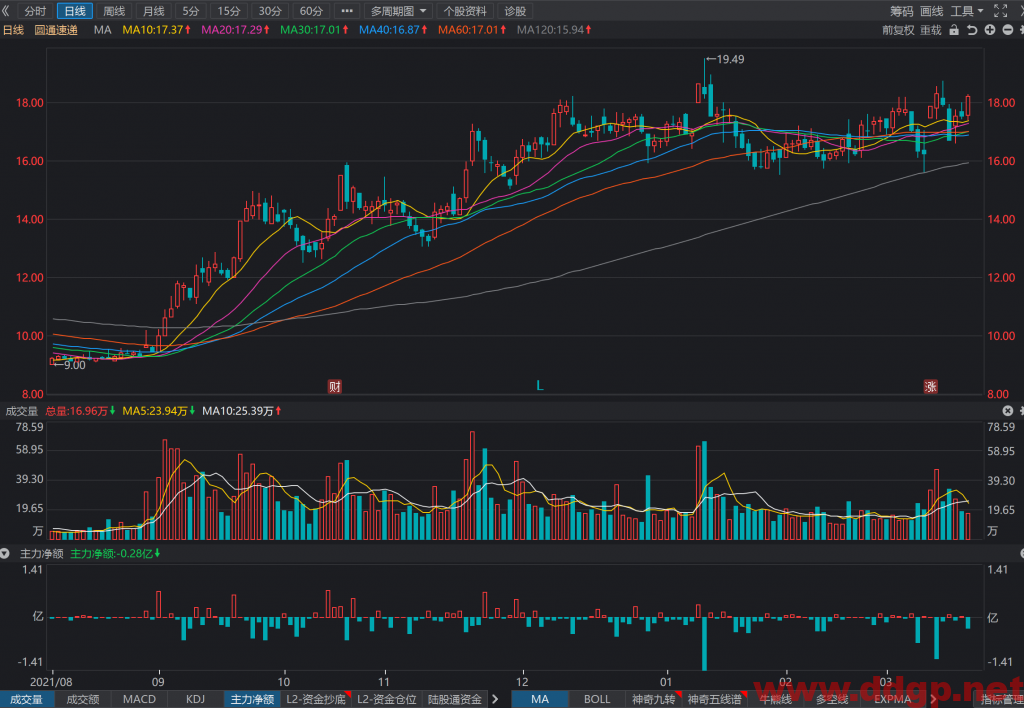Collapse back with the double-left chevron icon

[6, 10]
